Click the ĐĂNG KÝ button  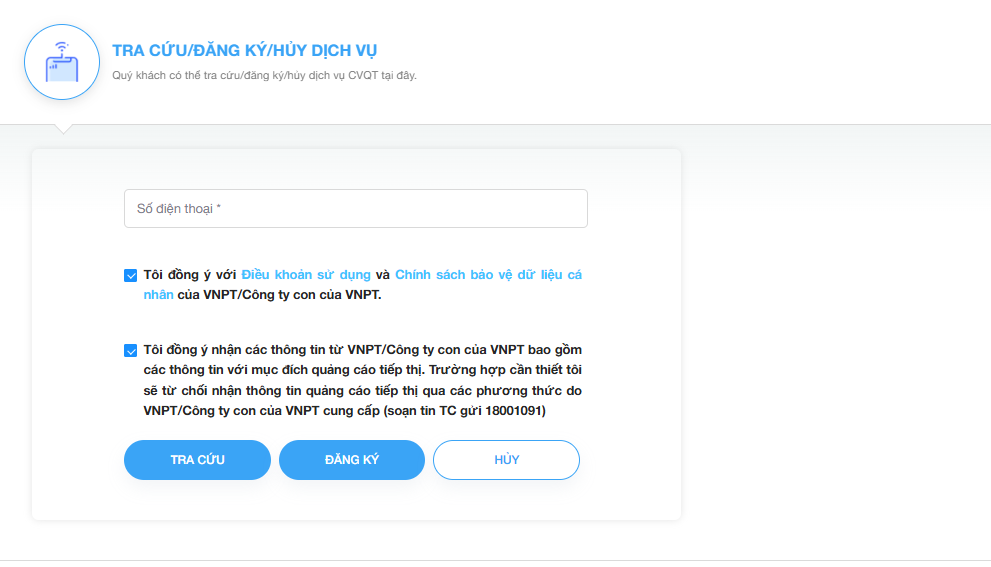[352, 460]
